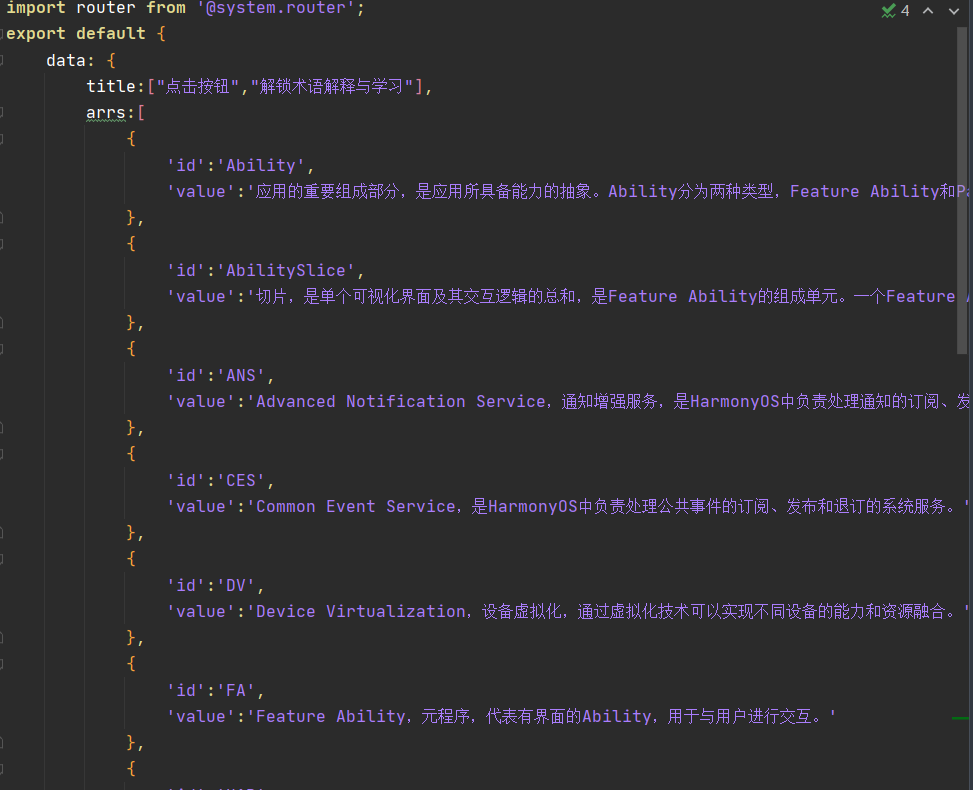Image resolution: width=973 pixels, height=790 pixels.
Task: Click the 'Advanced Notification Service' value line
Action: pyautogui.click(x=567, y=401)
